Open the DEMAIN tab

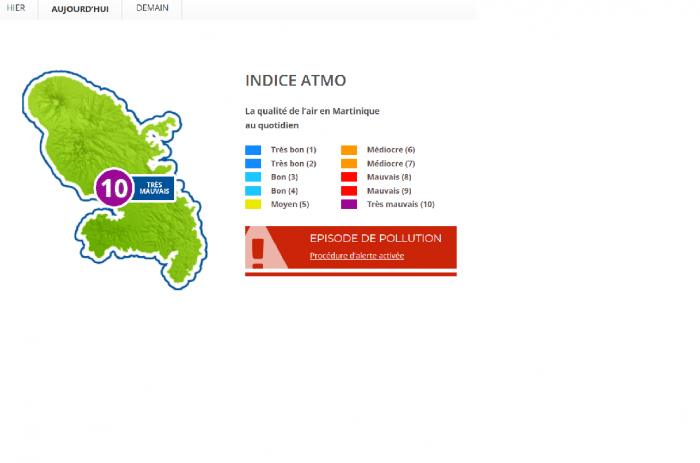coord(152,8)
